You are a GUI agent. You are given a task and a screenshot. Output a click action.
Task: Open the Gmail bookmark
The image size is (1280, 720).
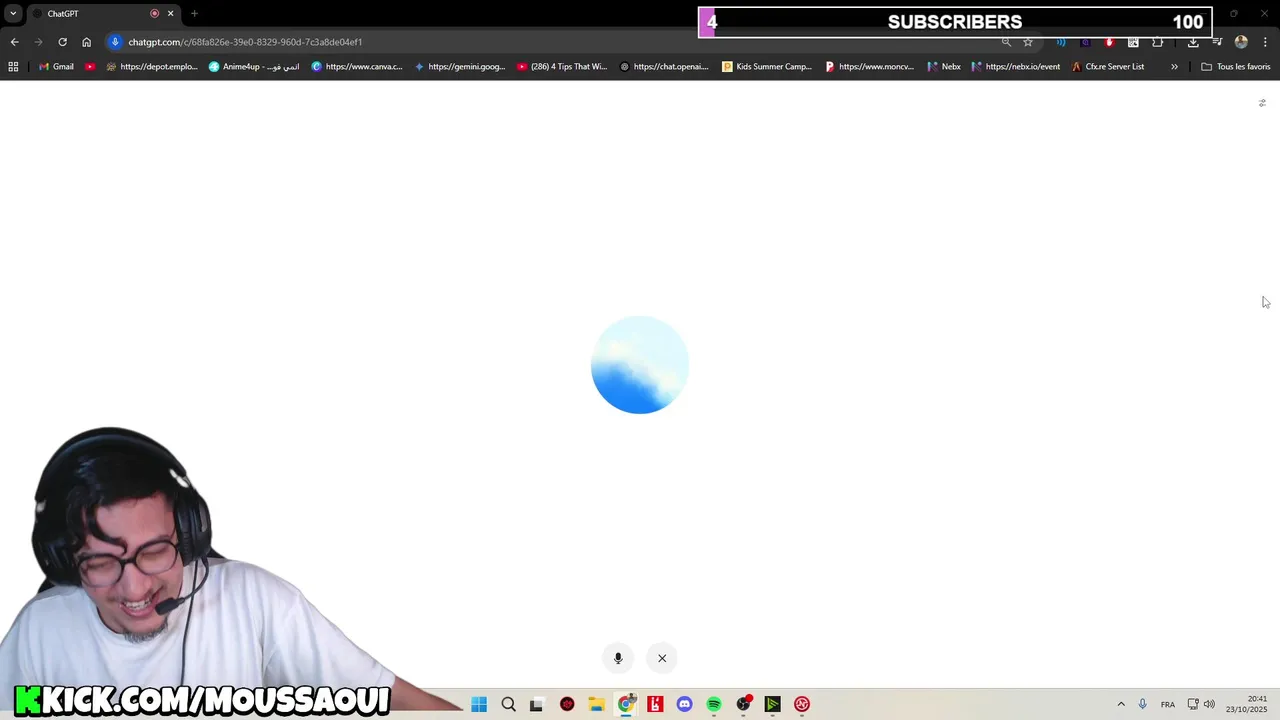pos(55,67)
